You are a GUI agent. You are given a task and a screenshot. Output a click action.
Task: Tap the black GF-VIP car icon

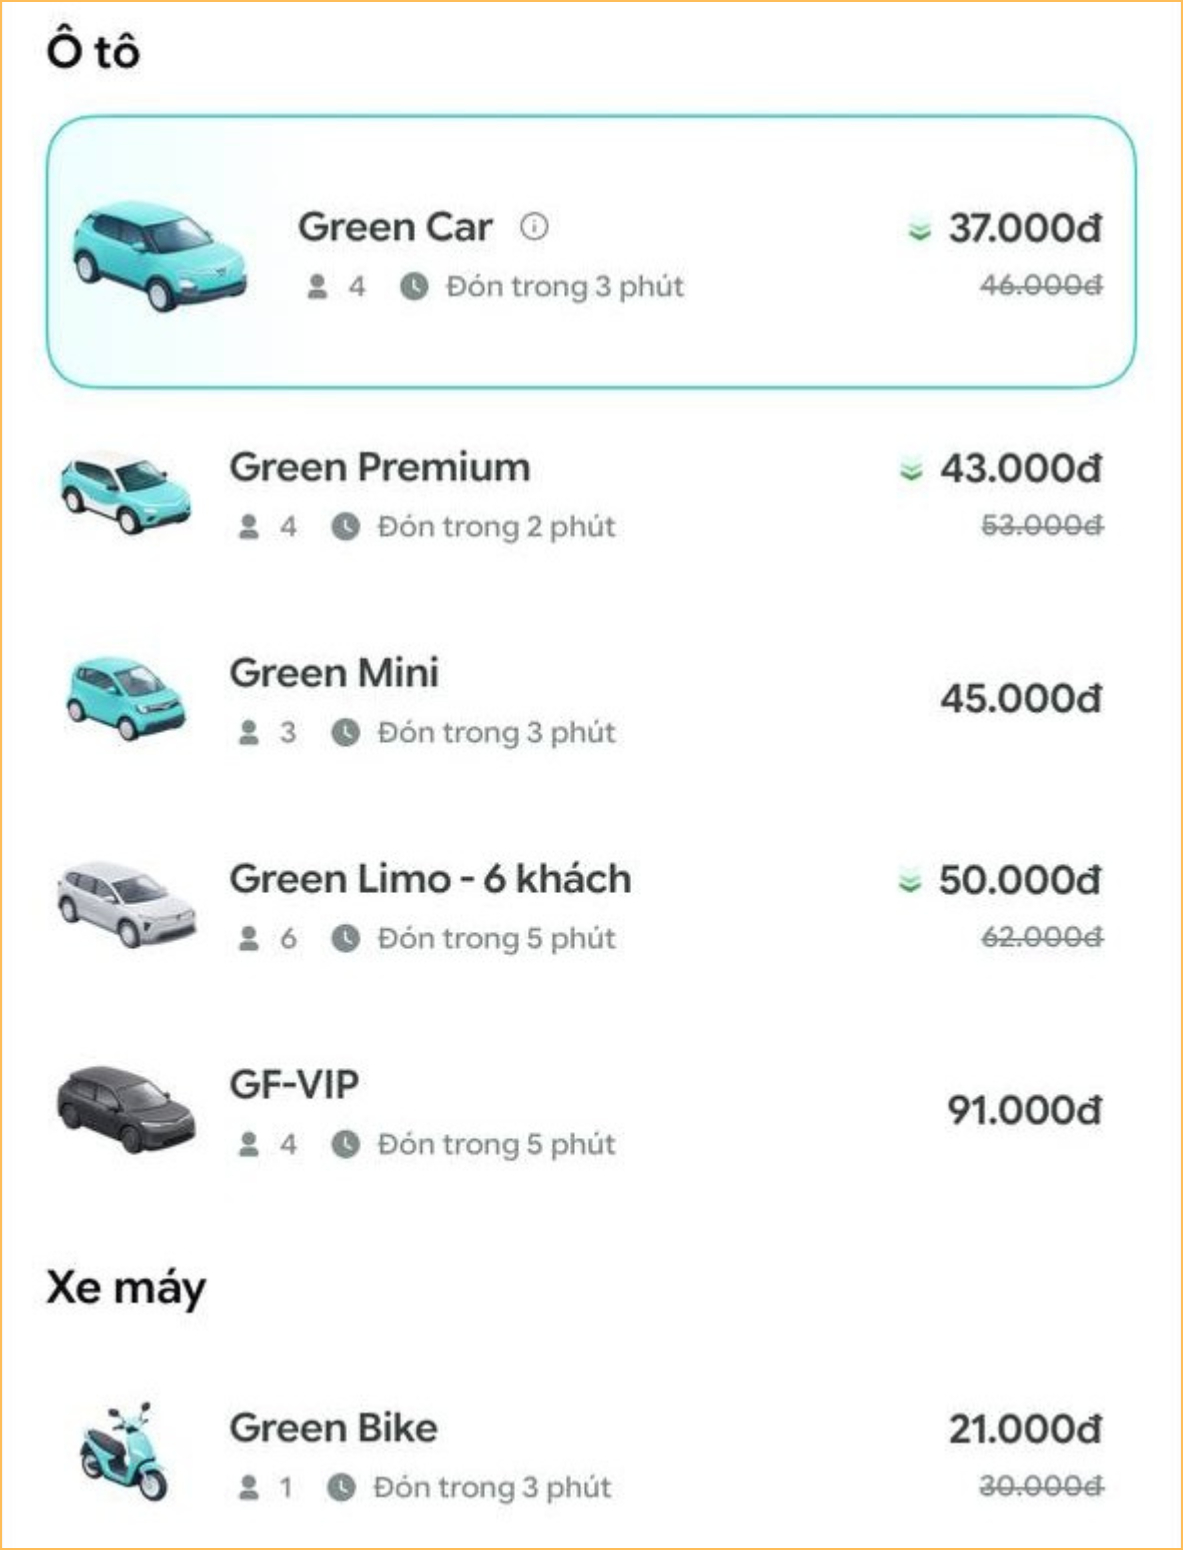pos(125,1109)
